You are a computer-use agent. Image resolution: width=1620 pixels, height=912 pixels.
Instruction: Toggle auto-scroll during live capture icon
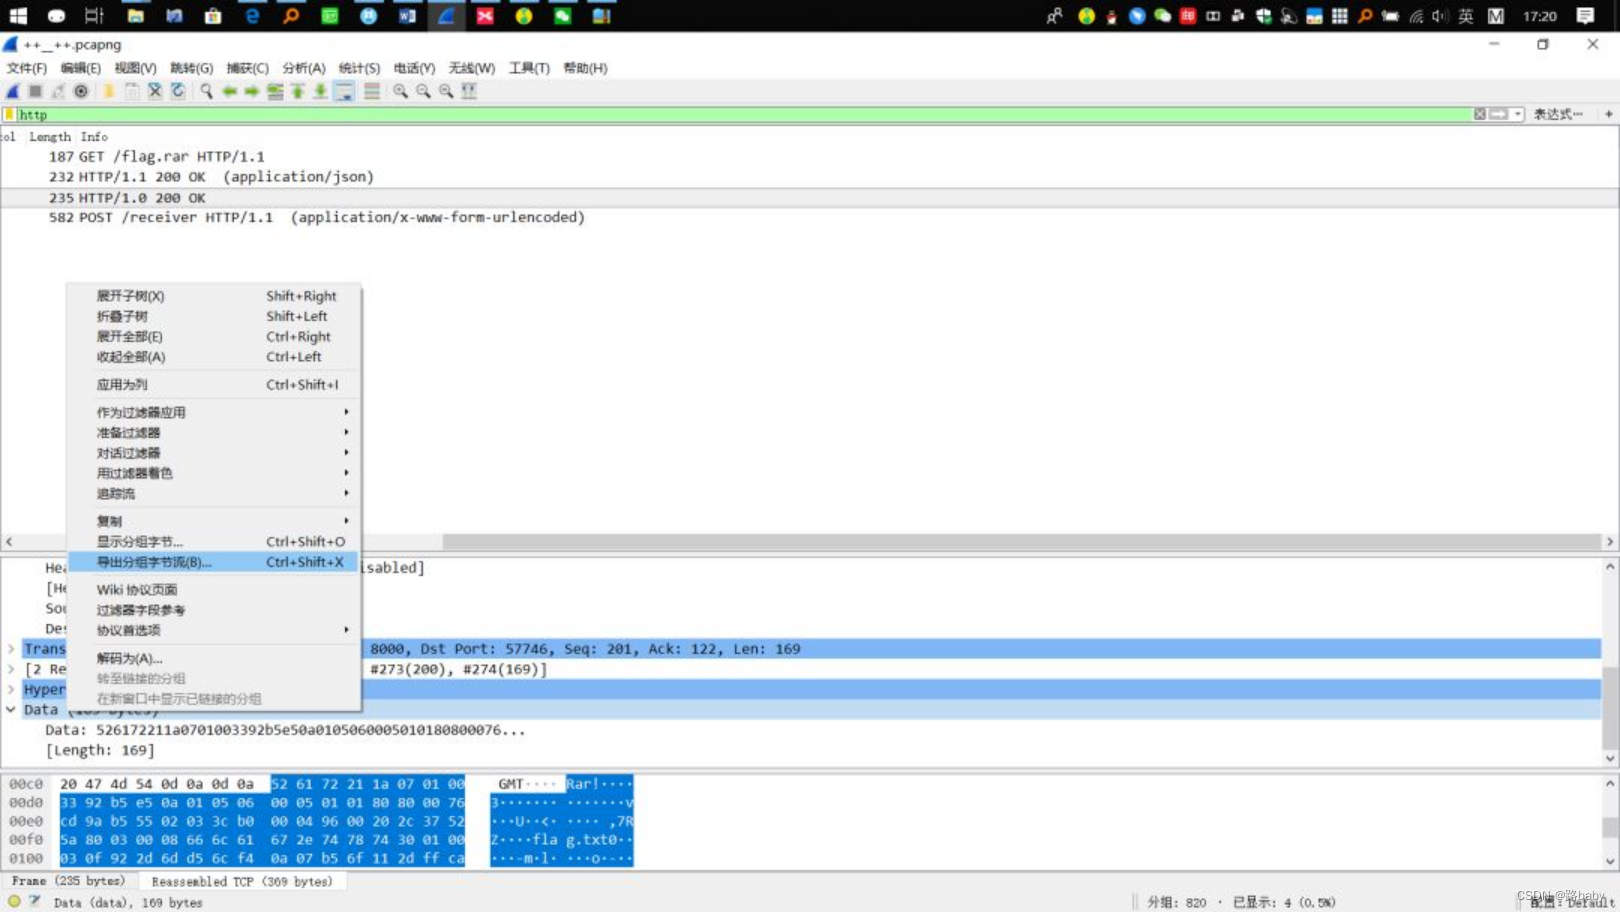[x=344, y=91]
